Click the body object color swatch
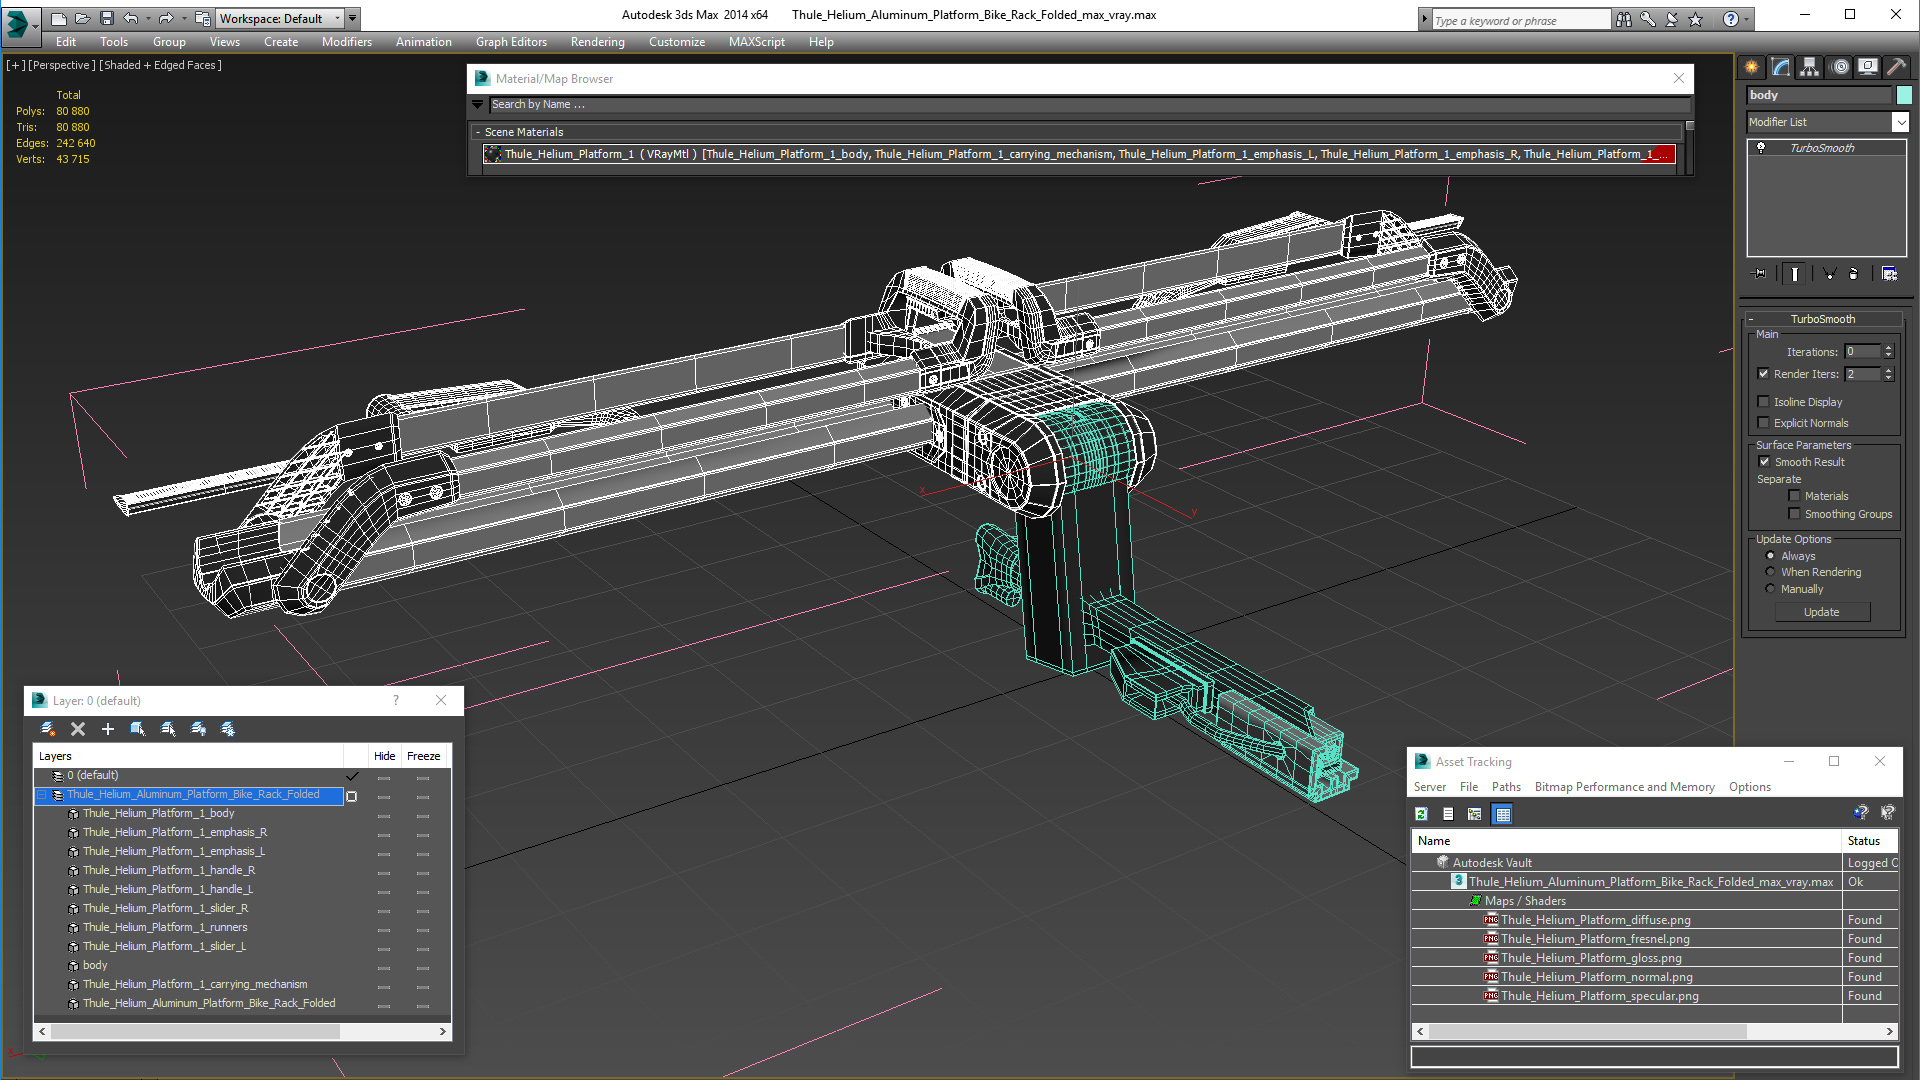 pos(1904,95)
